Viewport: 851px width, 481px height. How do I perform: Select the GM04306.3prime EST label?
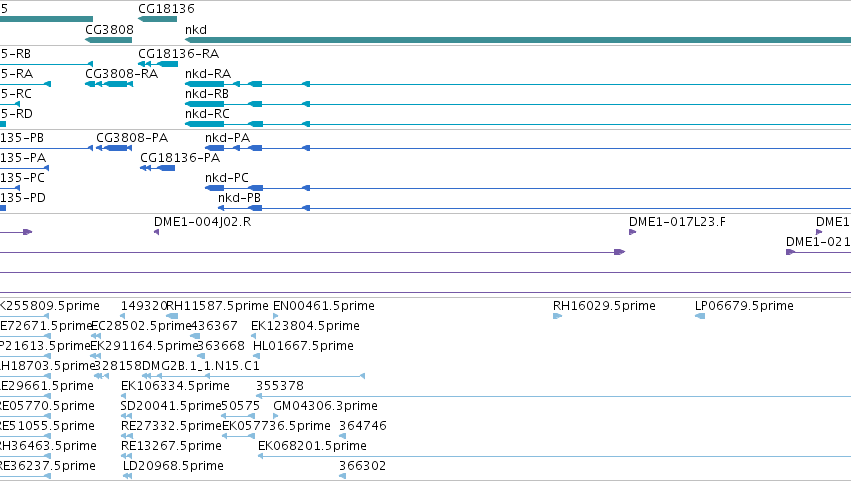tap(325, 407)
